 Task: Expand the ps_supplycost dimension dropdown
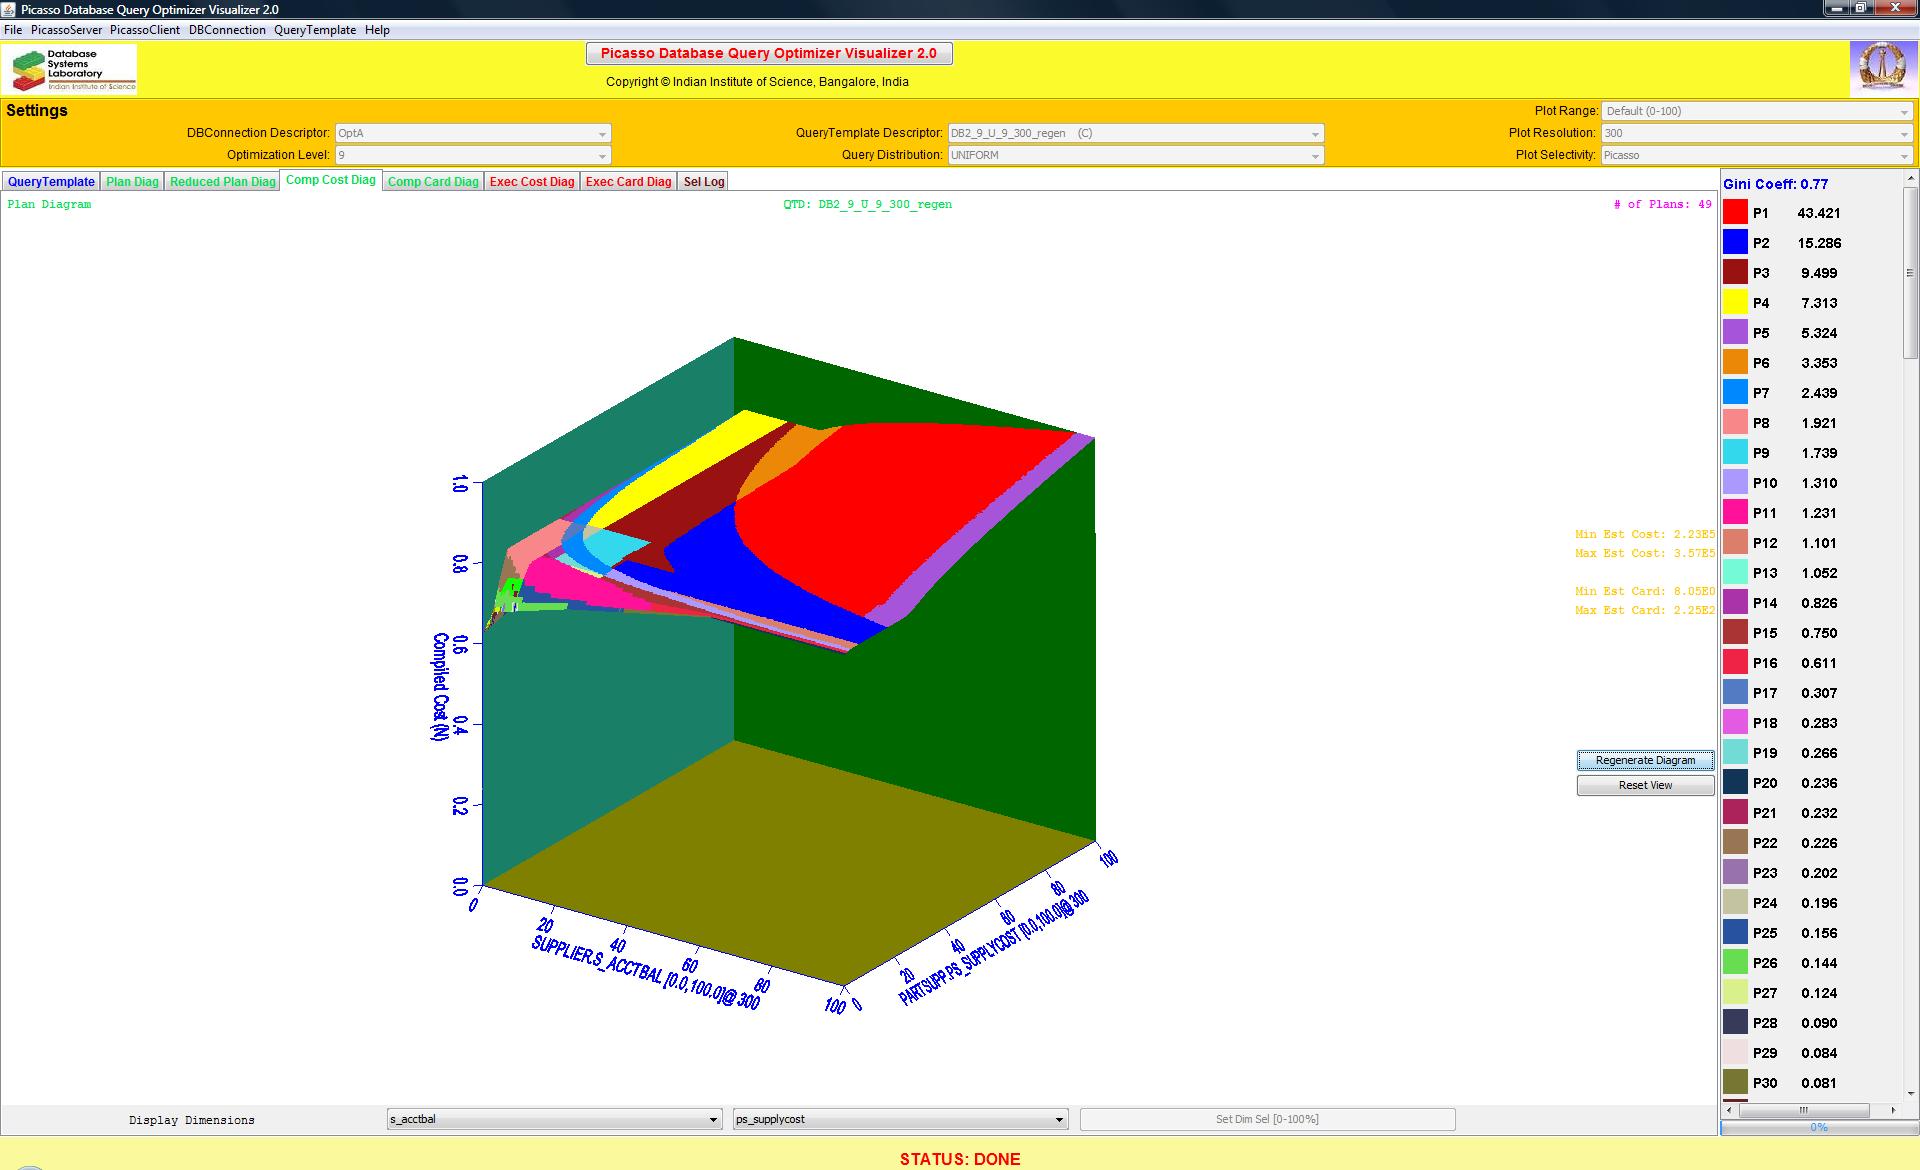click(x=900, y=1119)
